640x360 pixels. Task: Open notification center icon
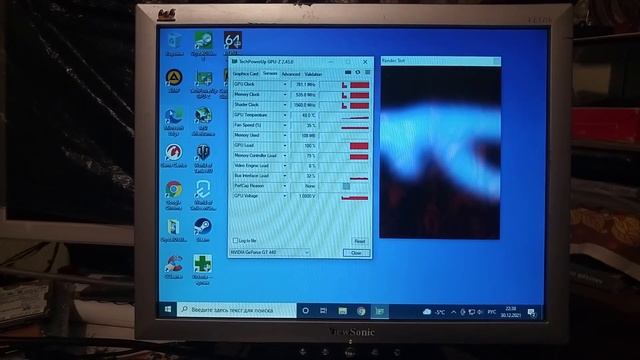tap(531, 313)
